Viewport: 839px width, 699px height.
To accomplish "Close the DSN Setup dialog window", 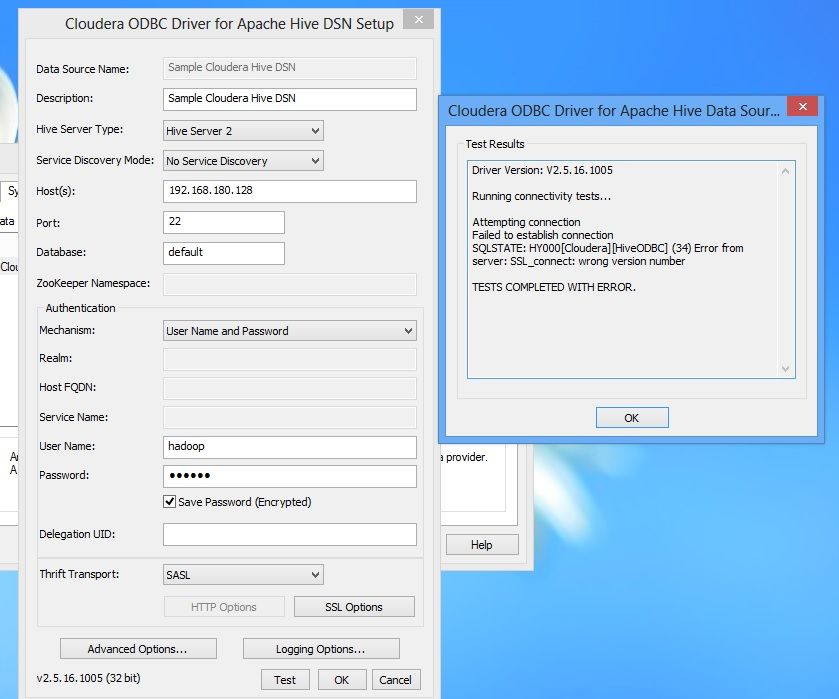I will point(418,20).
